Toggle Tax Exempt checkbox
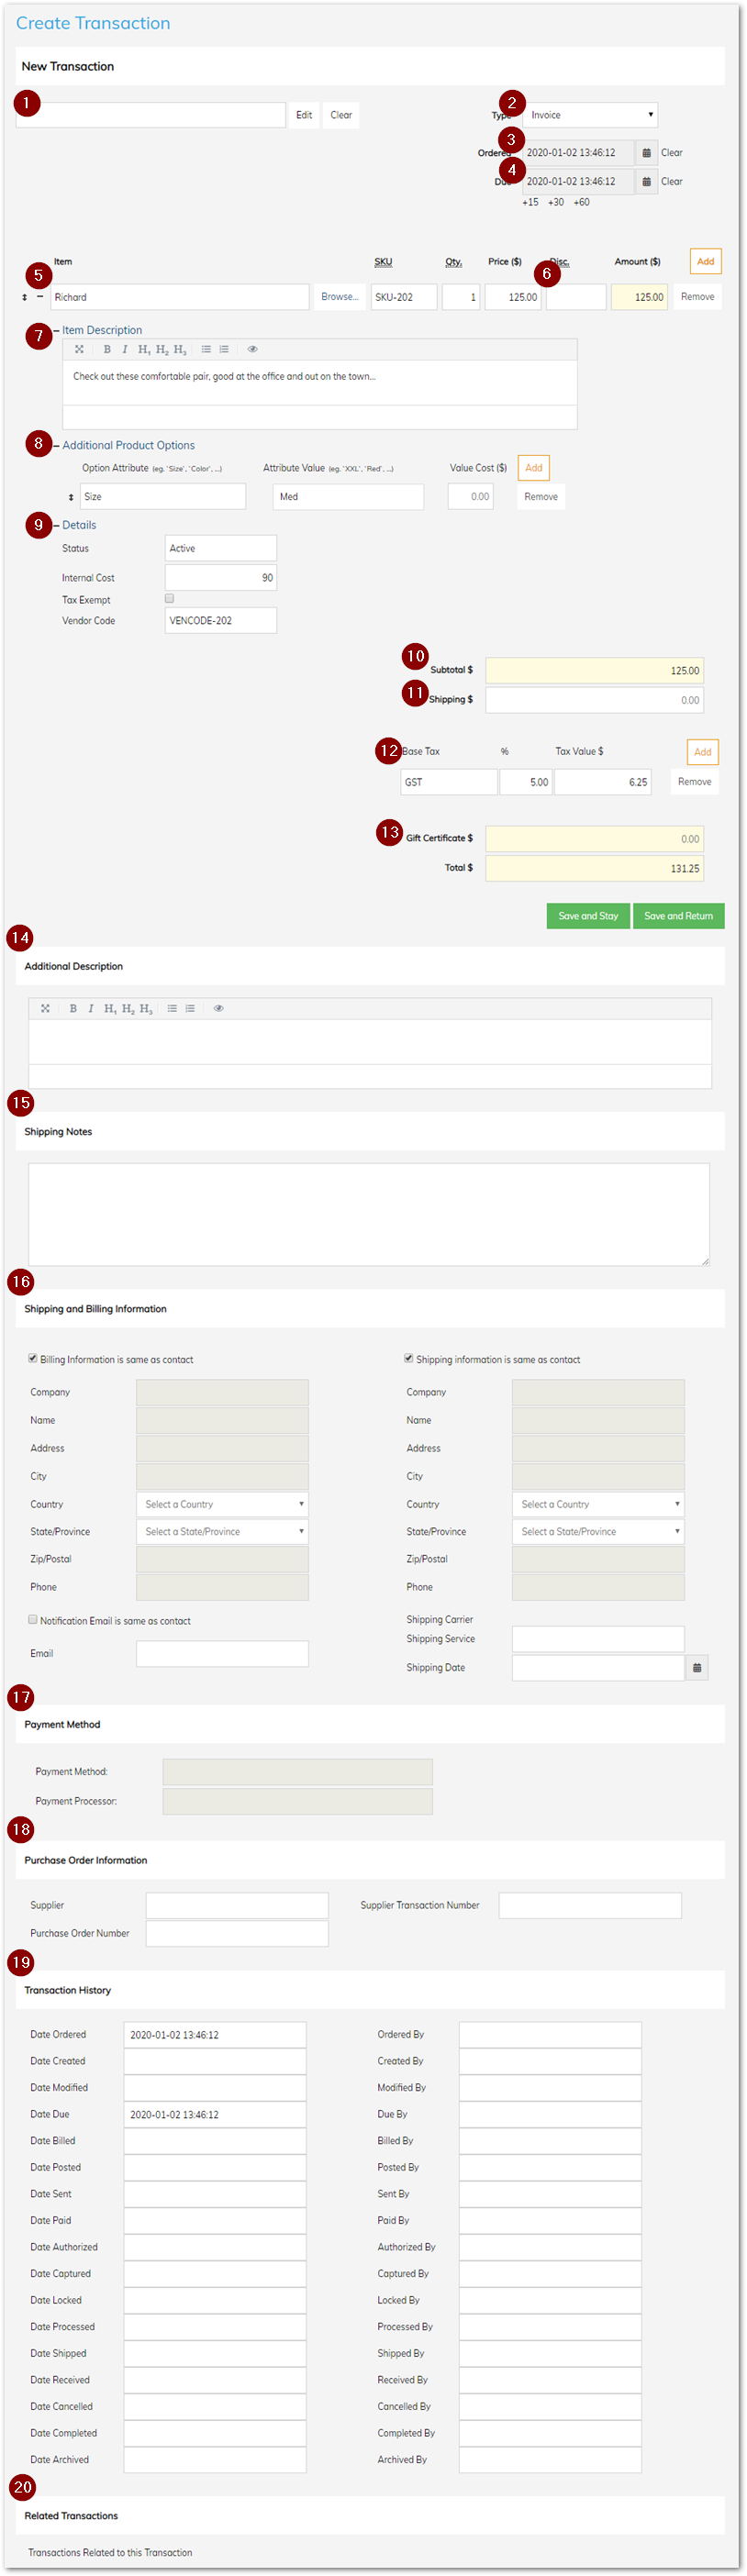Image resolution: width=747 pixels, height=2576 pixels. point(170,598)
